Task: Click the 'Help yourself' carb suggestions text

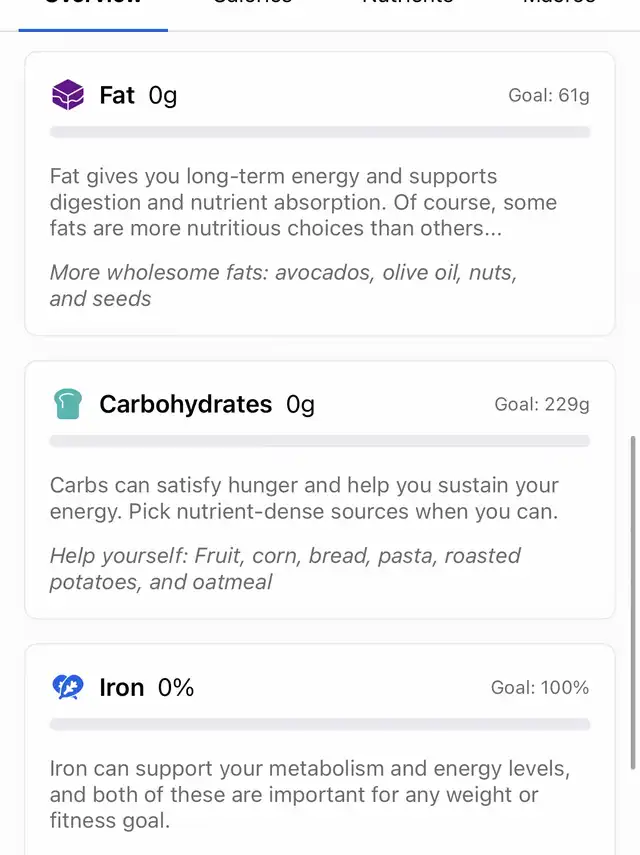Action: click(x=285, y=568)
